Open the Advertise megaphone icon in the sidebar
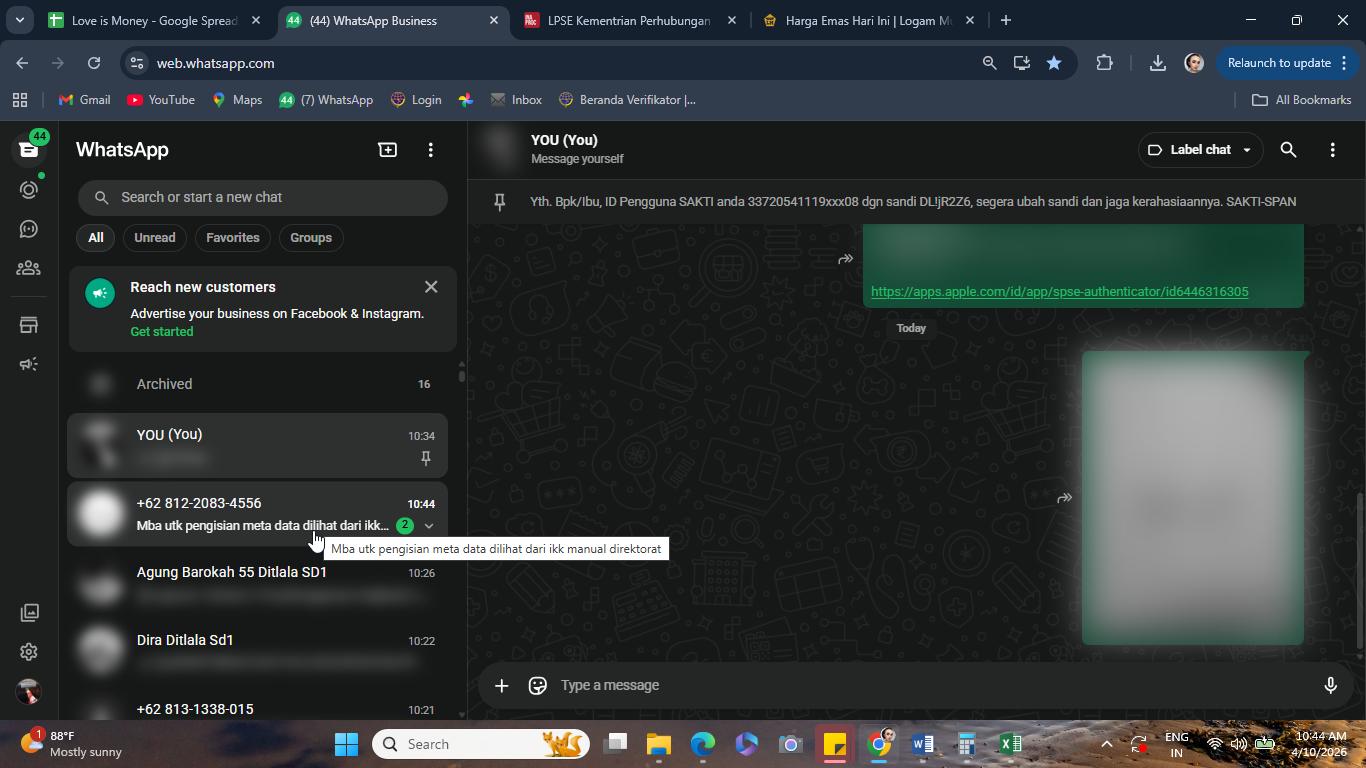This screenshot has height=768, width=1366. click(x=29, y=364)
